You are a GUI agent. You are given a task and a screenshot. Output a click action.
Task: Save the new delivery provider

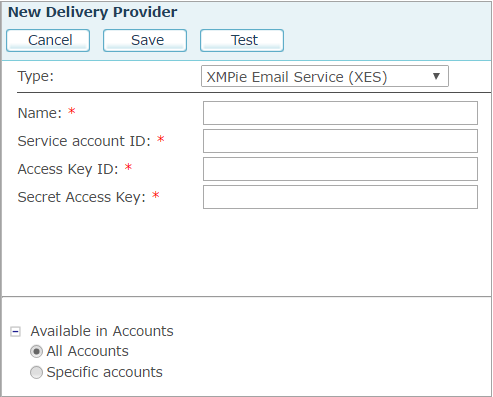click(145, 40)
